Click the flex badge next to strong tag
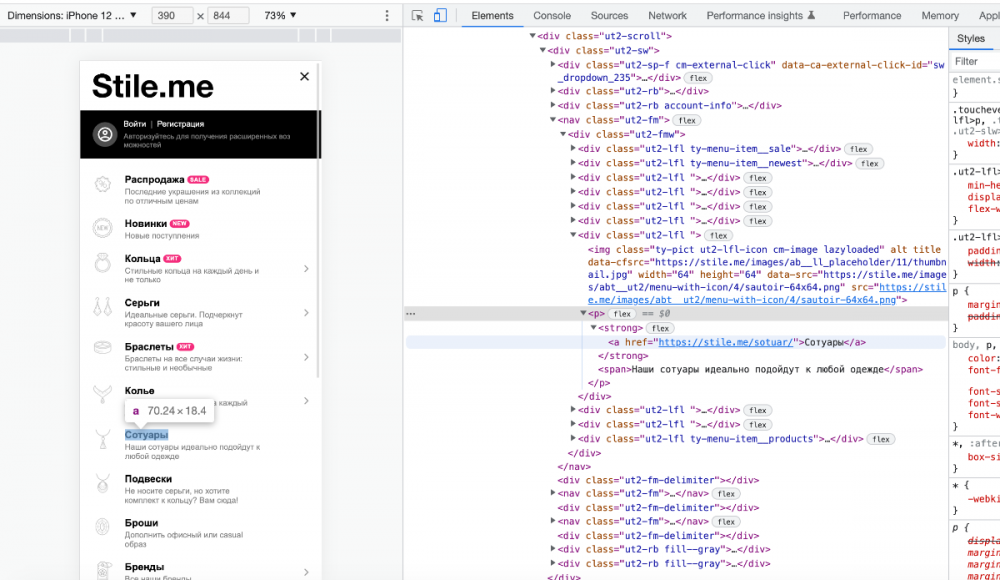1000x580 pixels. point(660,328)
